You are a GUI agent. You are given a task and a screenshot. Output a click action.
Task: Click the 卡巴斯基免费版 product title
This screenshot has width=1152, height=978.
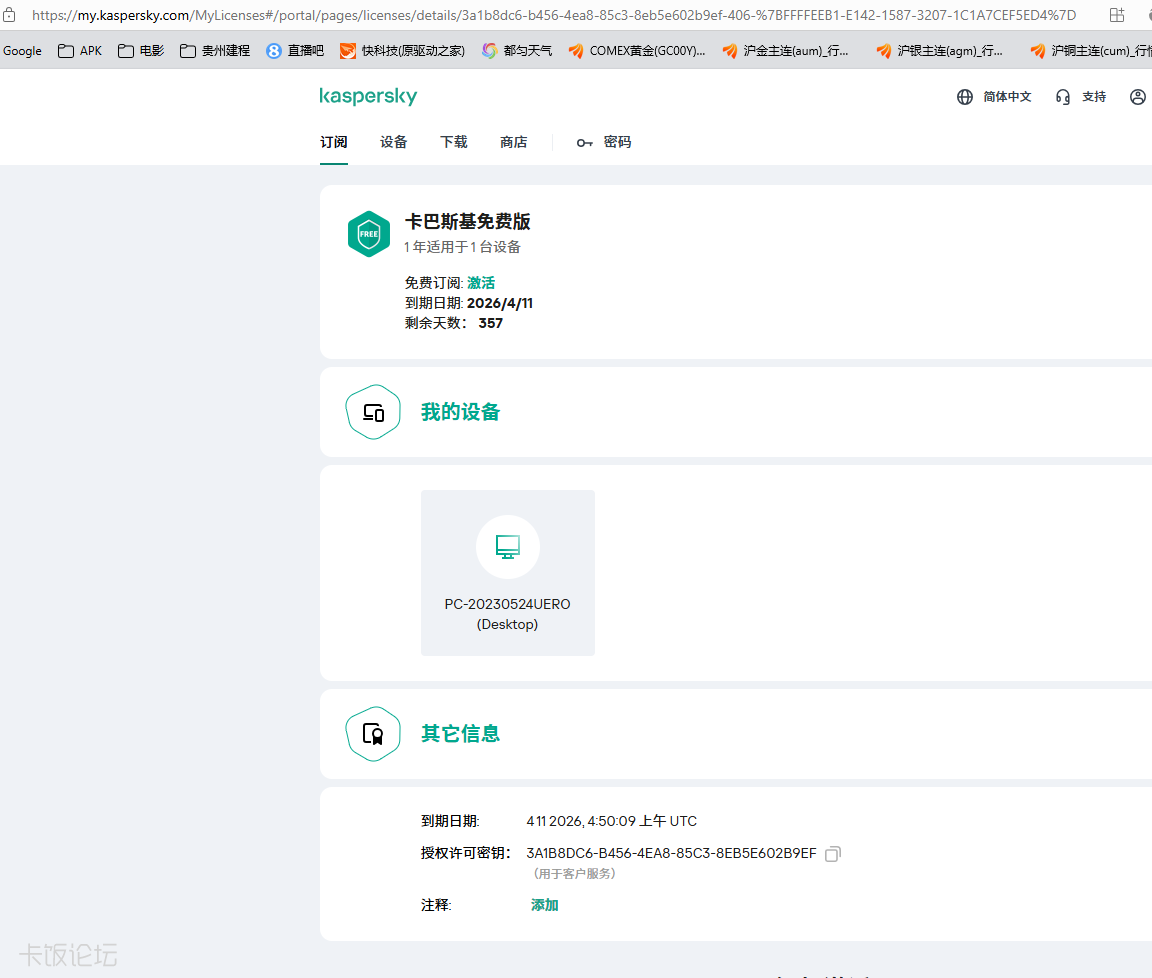(x=467, y=221)
